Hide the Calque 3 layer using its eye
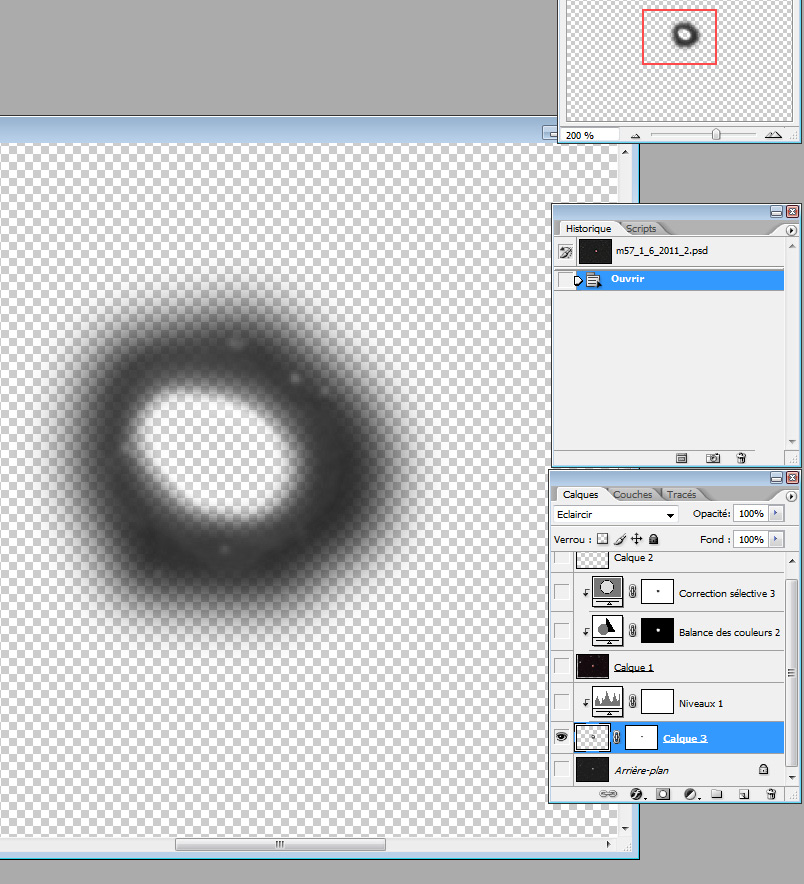The height and width of the screenshot is (884, 804). (x=562, y=737)
